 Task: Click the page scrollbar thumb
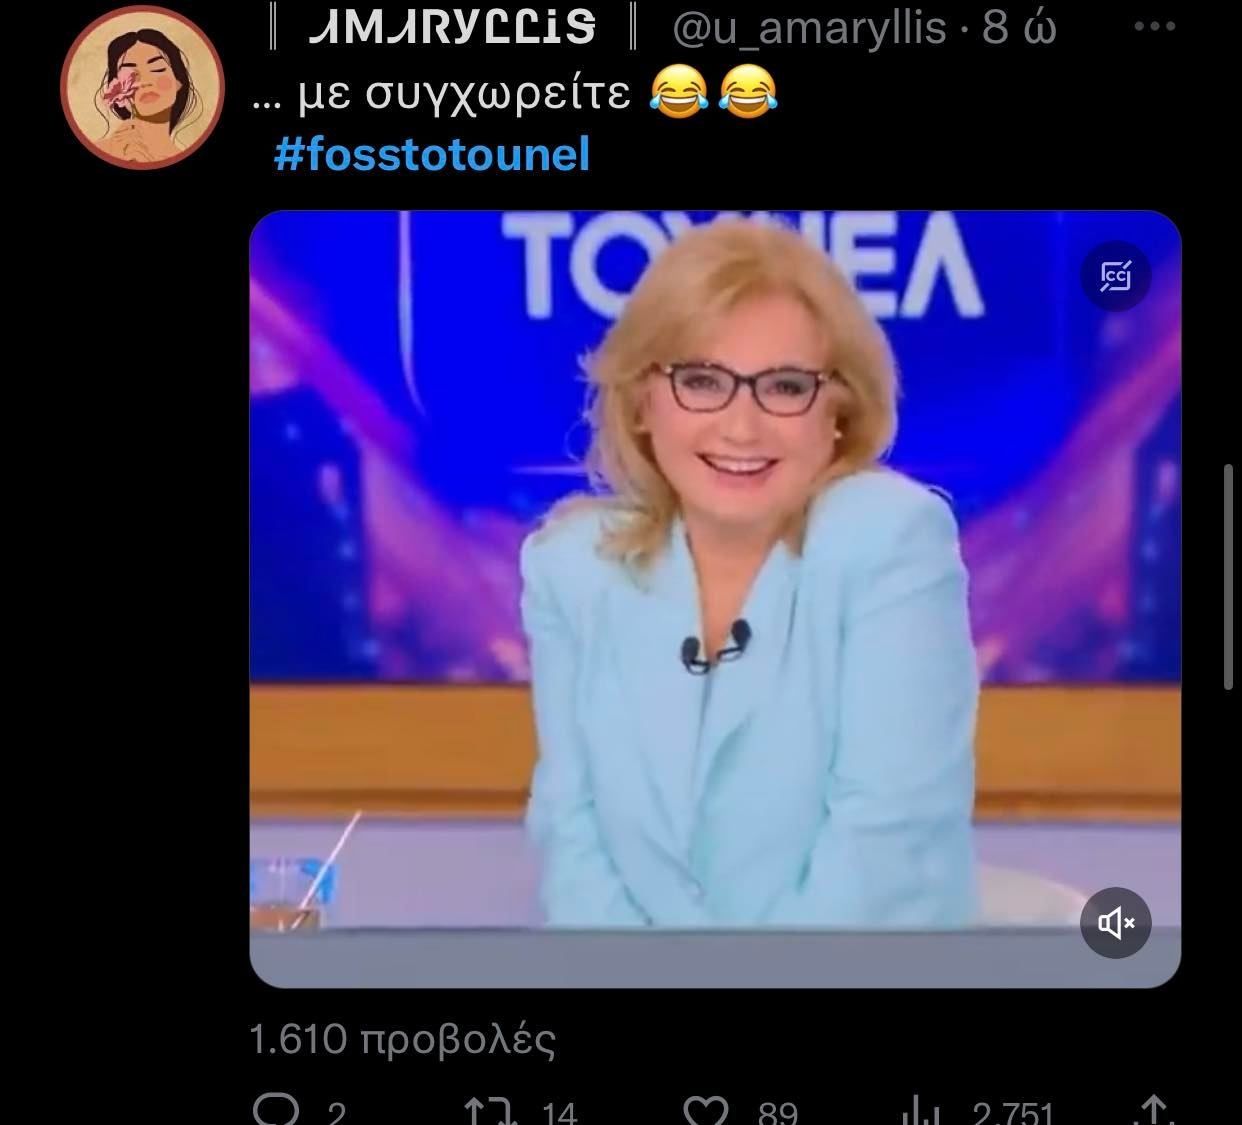coord(1228,576)
